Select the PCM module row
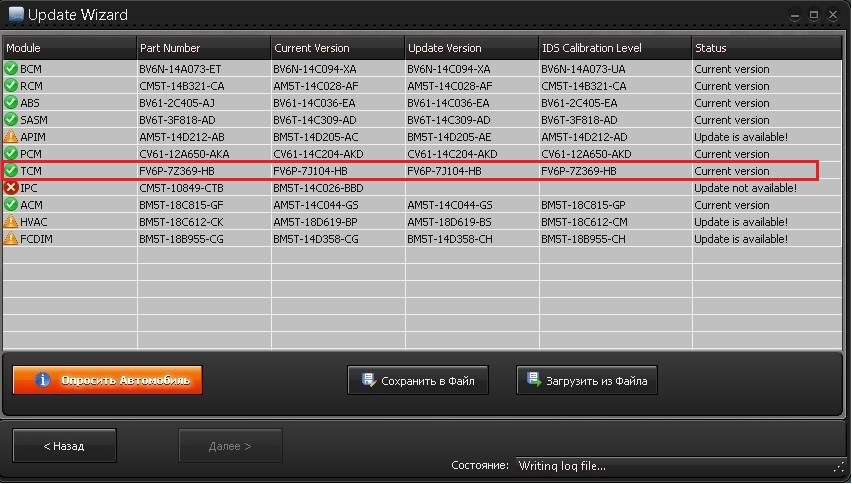This screenshot has width=852, height=484. point(422,154)
